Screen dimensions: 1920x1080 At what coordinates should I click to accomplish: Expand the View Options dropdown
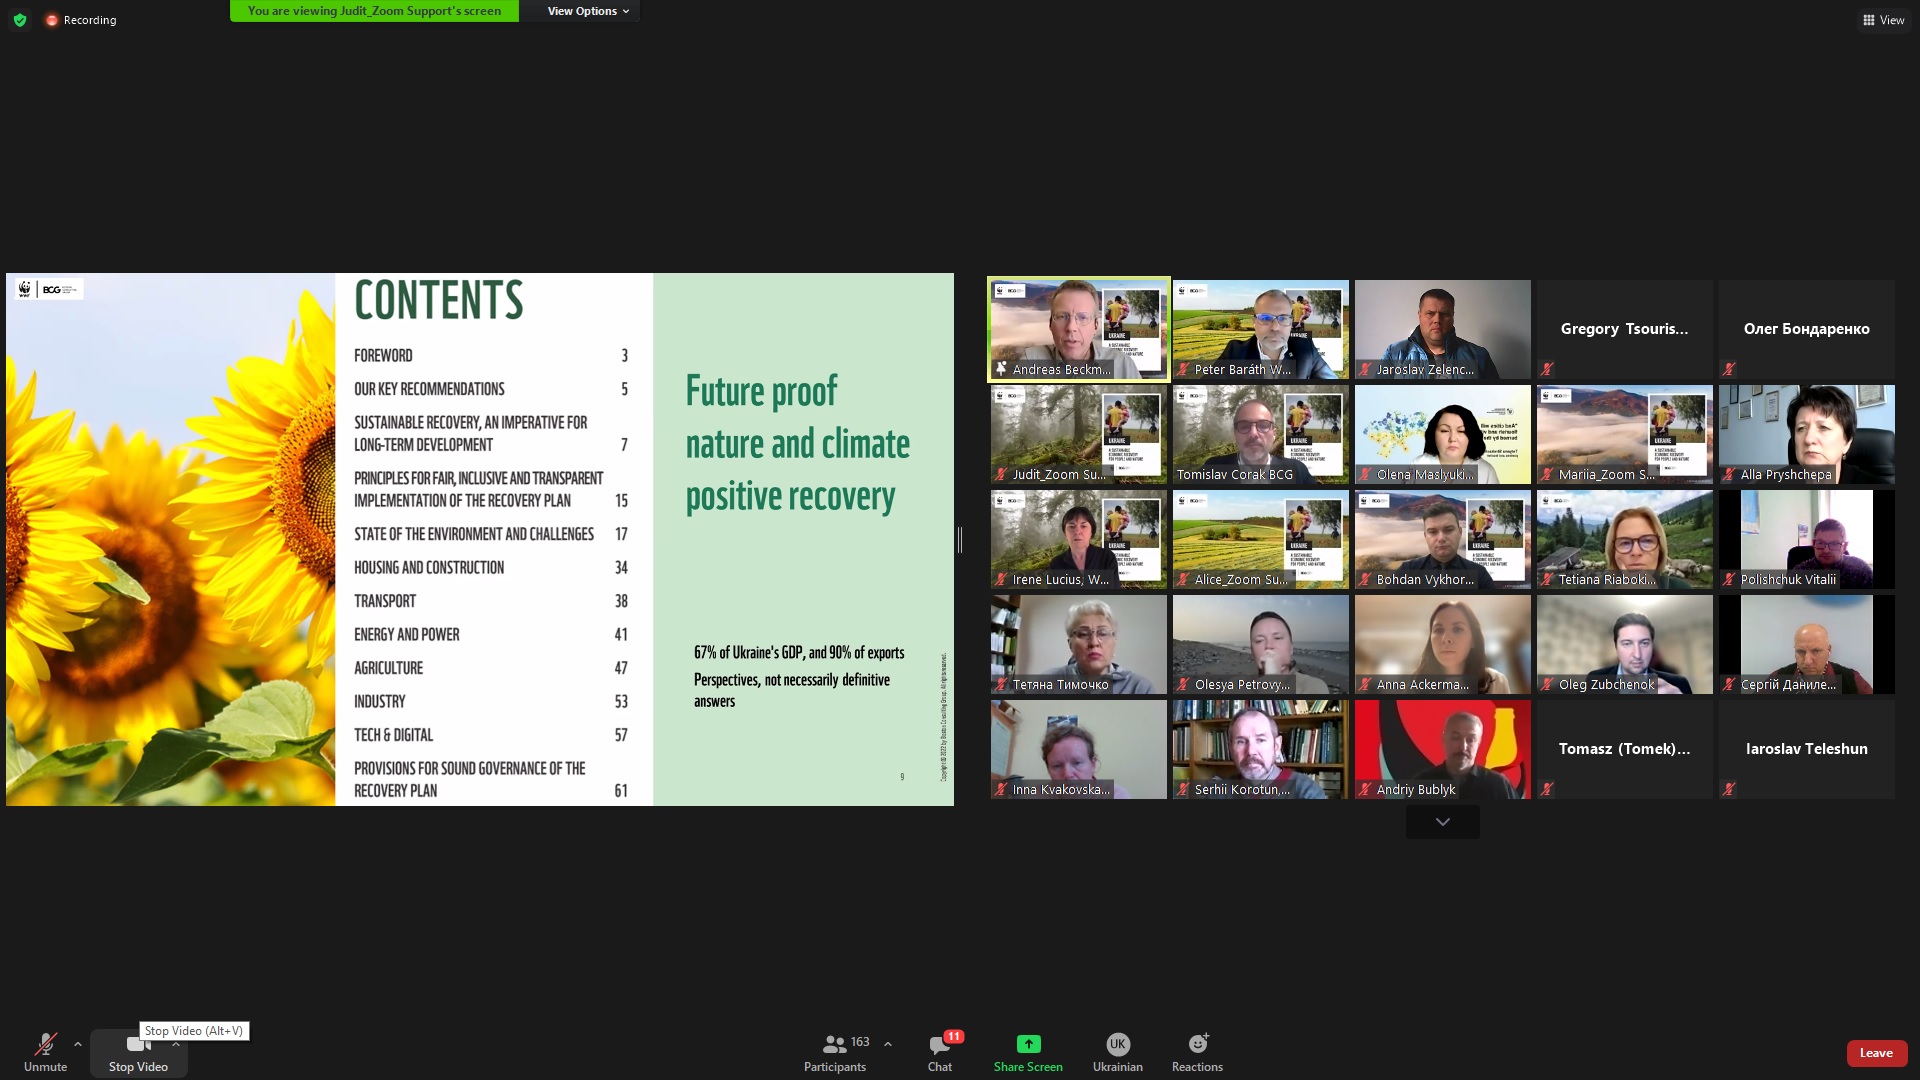[588, 11]
